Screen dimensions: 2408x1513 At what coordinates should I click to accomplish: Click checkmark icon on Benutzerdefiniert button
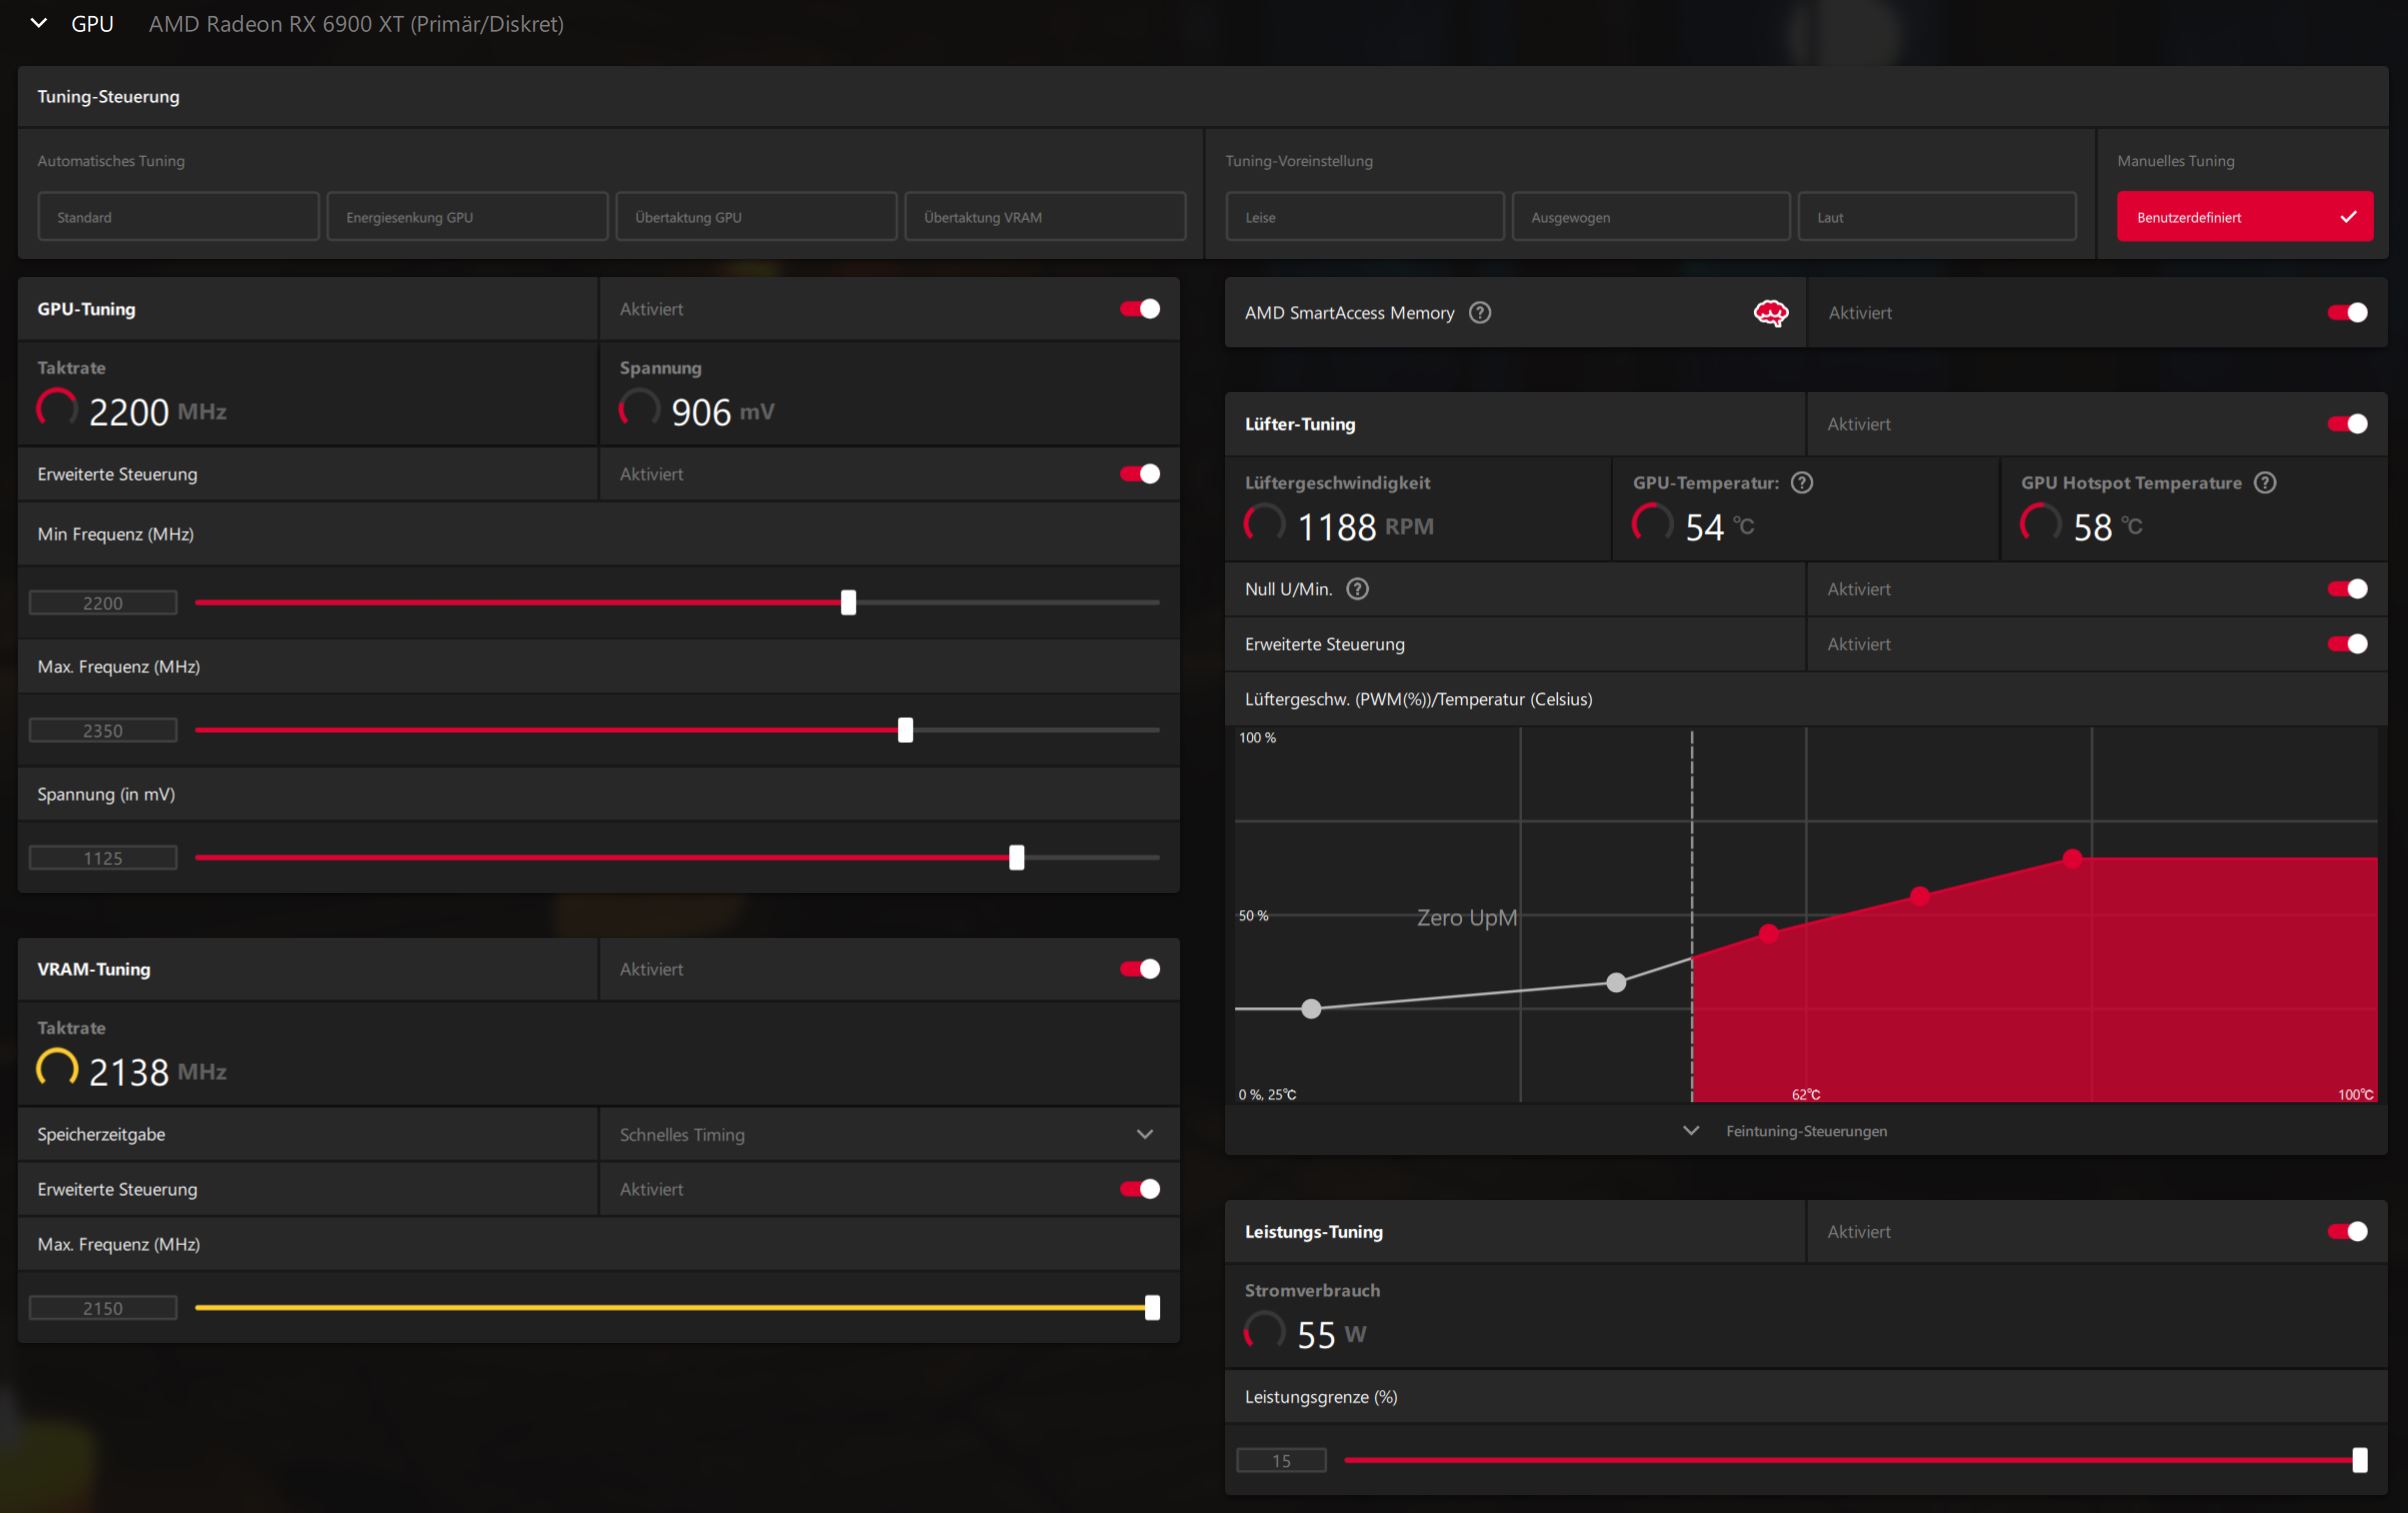(2349, 217)
